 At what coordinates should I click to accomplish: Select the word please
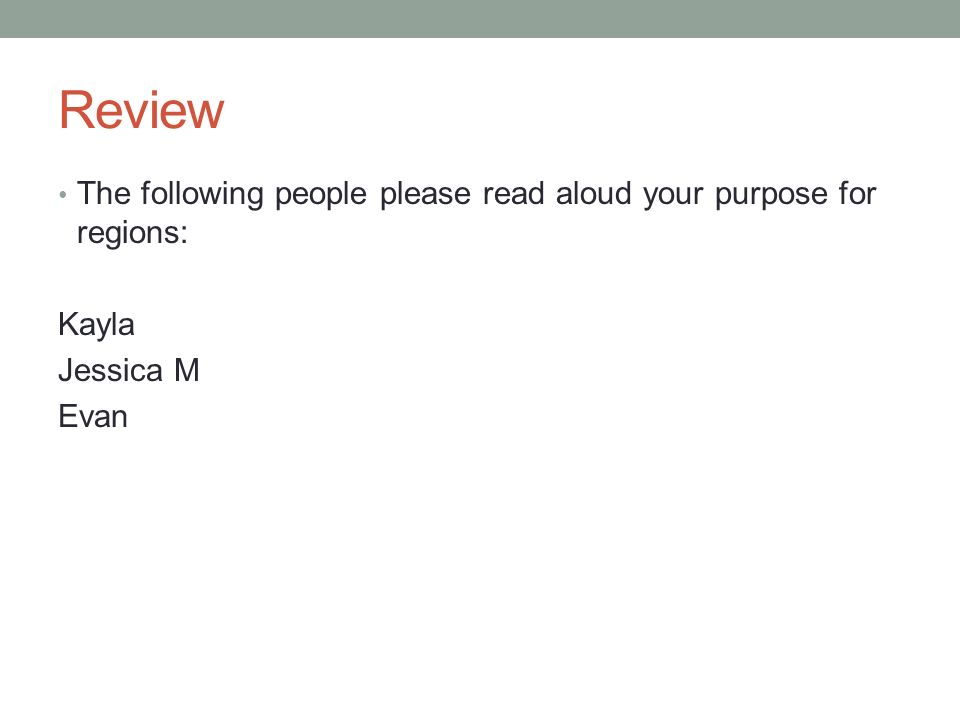click(x=426, y=196)
